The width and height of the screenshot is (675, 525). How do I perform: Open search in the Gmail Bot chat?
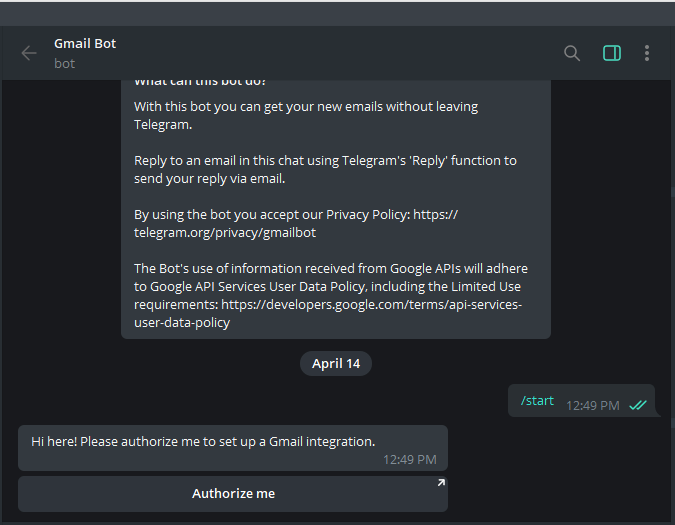572,53
